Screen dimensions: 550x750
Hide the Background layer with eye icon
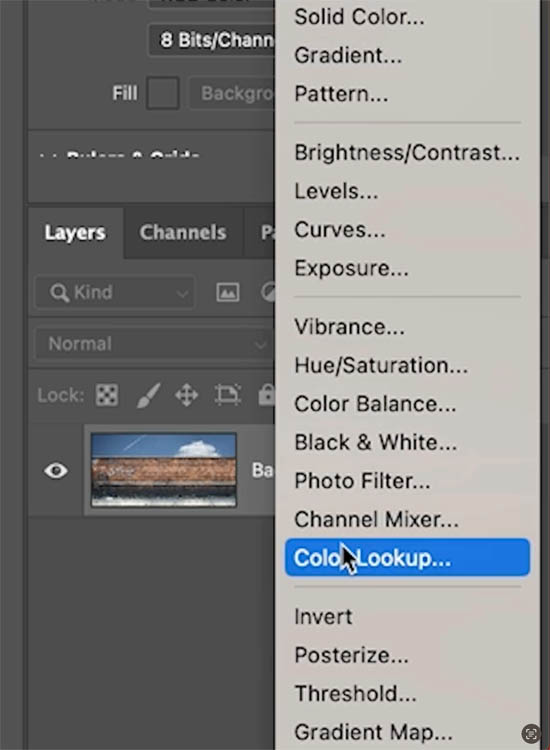pos(56,471)
